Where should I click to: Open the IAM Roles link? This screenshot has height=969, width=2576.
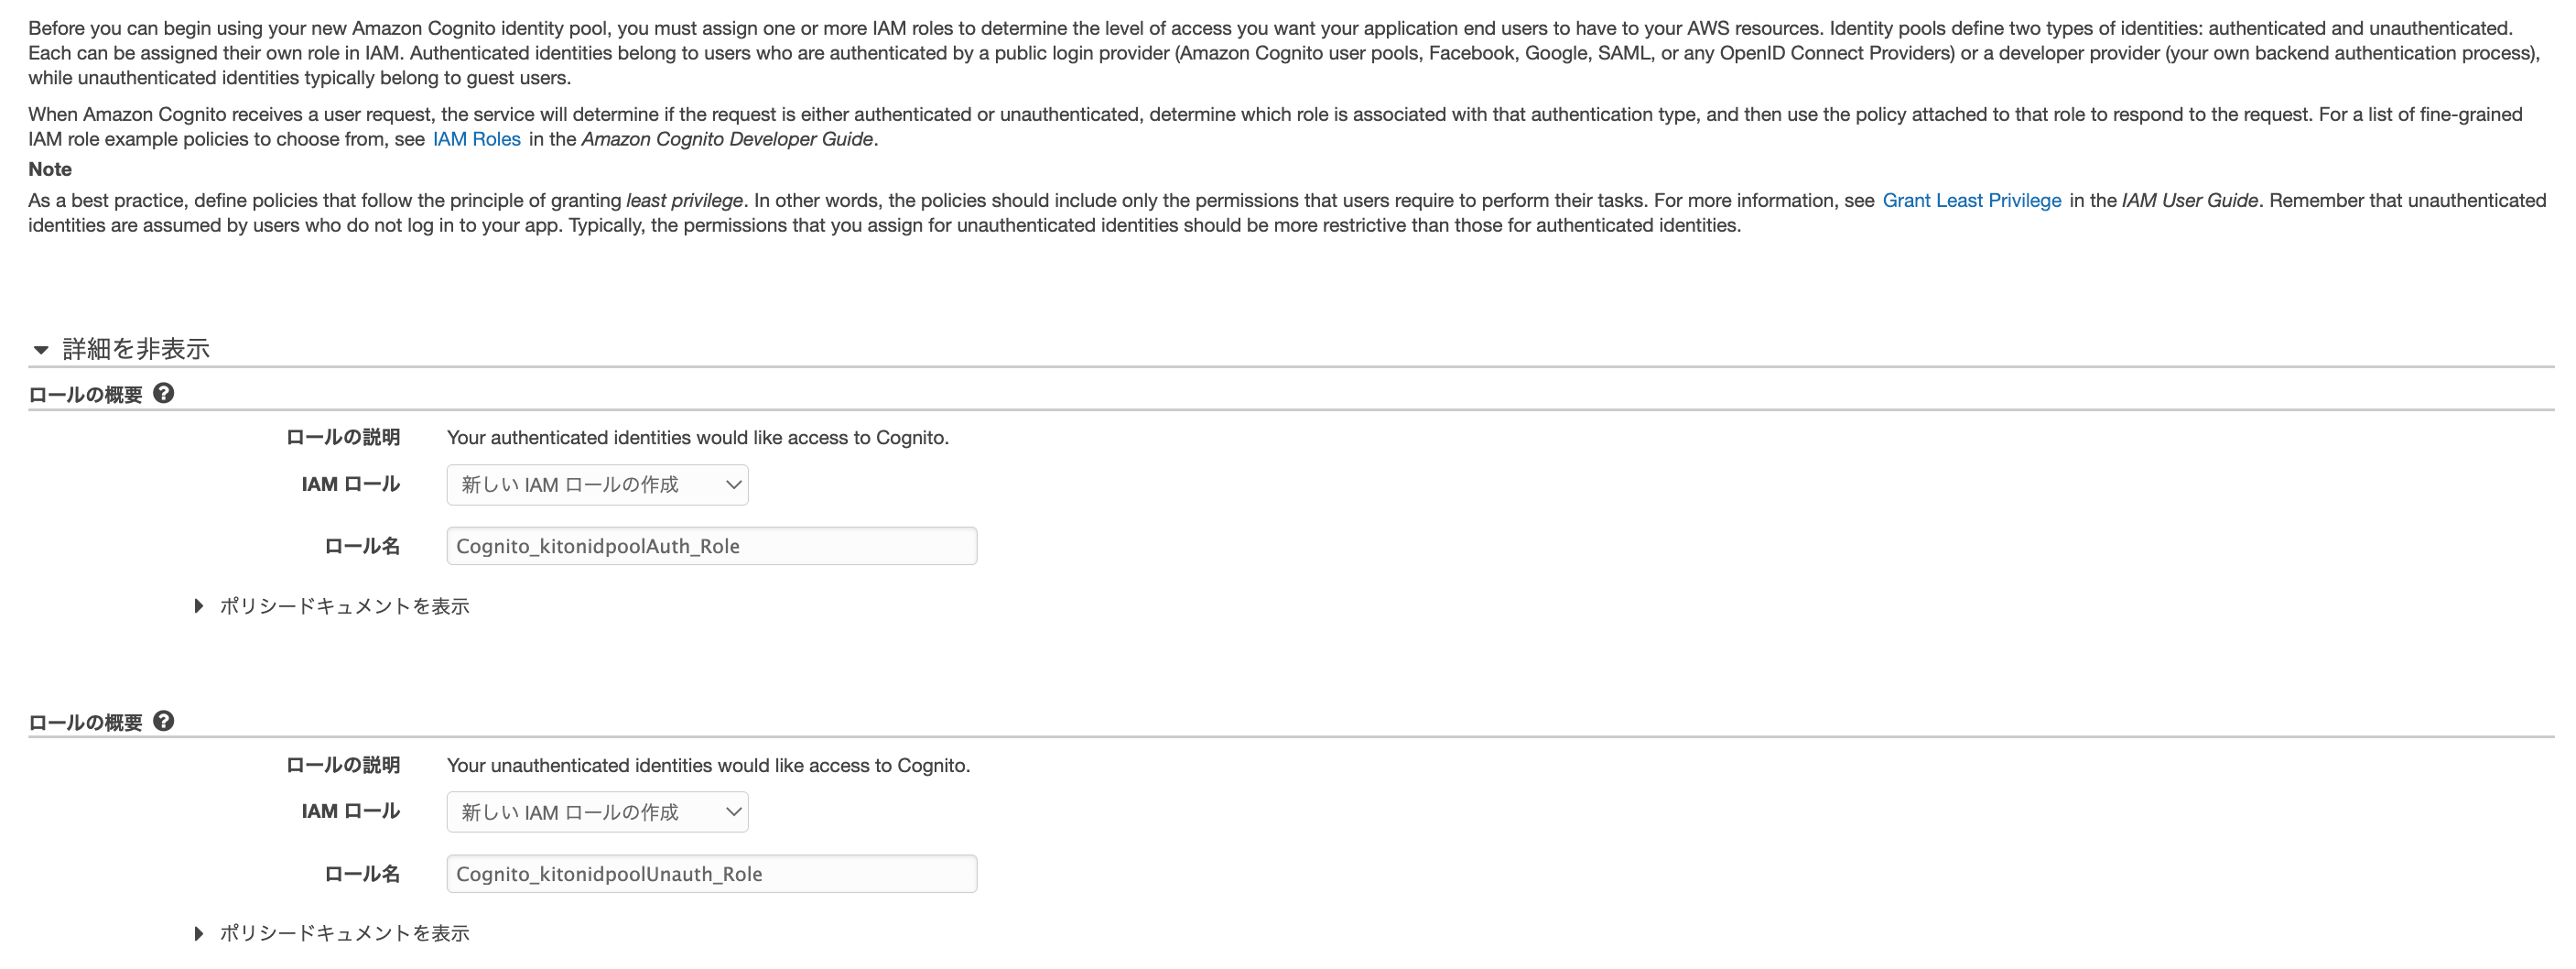pos(475,139)
